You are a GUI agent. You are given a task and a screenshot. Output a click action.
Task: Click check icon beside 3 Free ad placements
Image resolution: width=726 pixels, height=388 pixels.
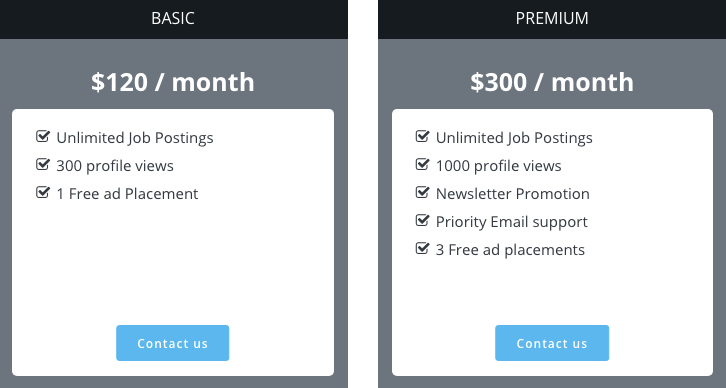422,249
